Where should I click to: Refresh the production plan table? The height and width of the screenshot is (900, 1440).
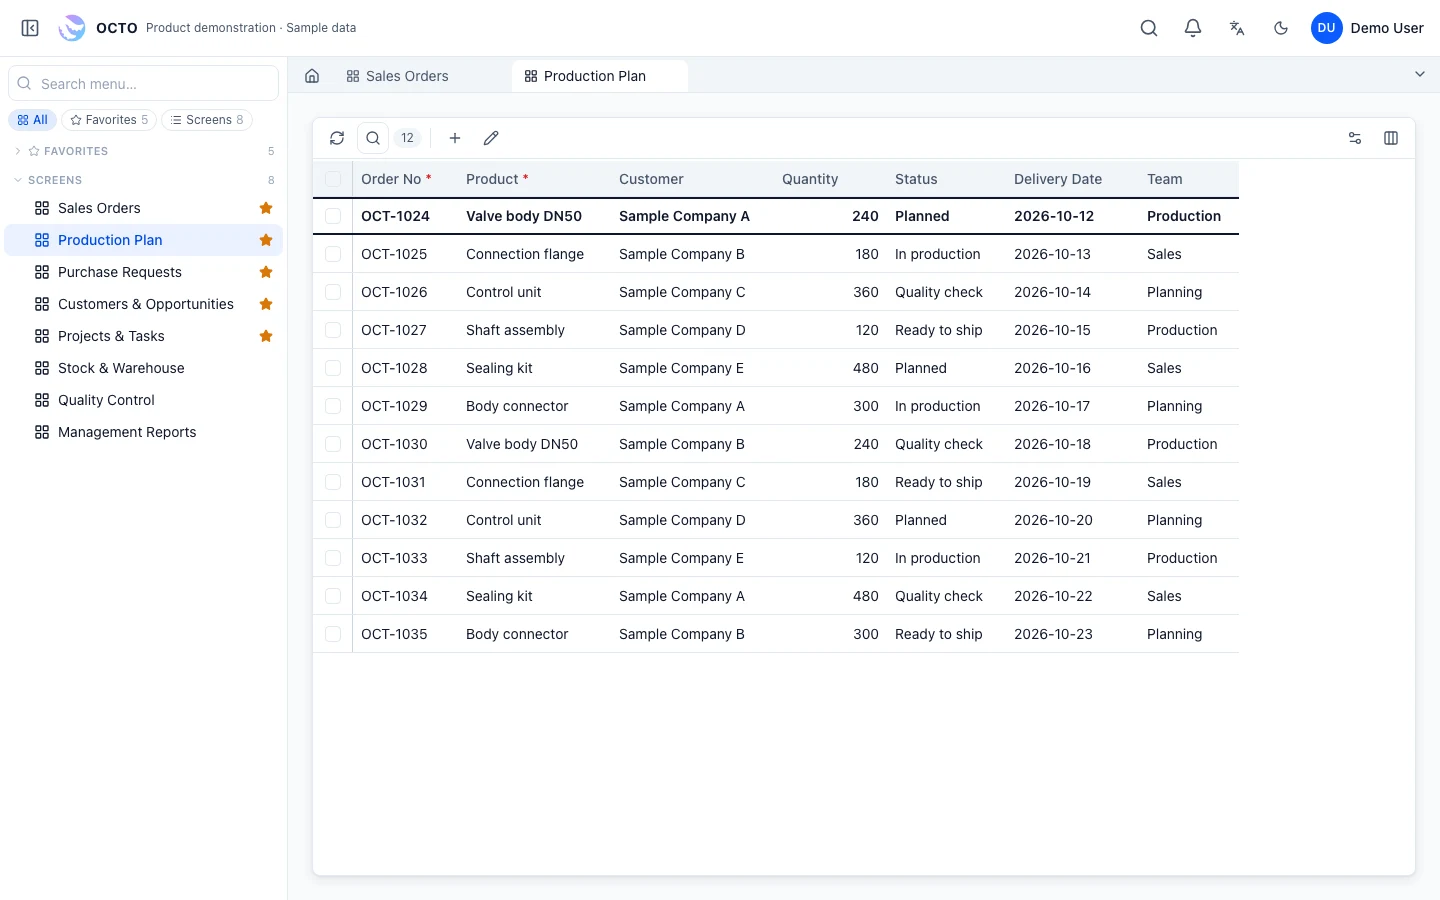(337, 138)
